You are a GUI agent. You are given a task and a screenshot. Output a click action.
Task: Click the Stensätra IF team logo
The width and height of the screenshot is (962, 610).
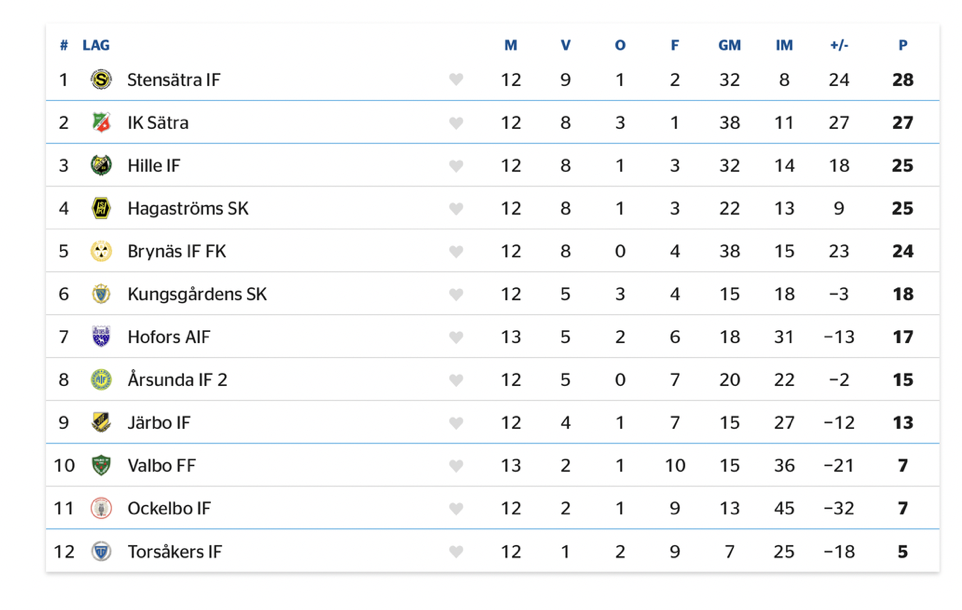pyautogui.click(x=101, y=80)
